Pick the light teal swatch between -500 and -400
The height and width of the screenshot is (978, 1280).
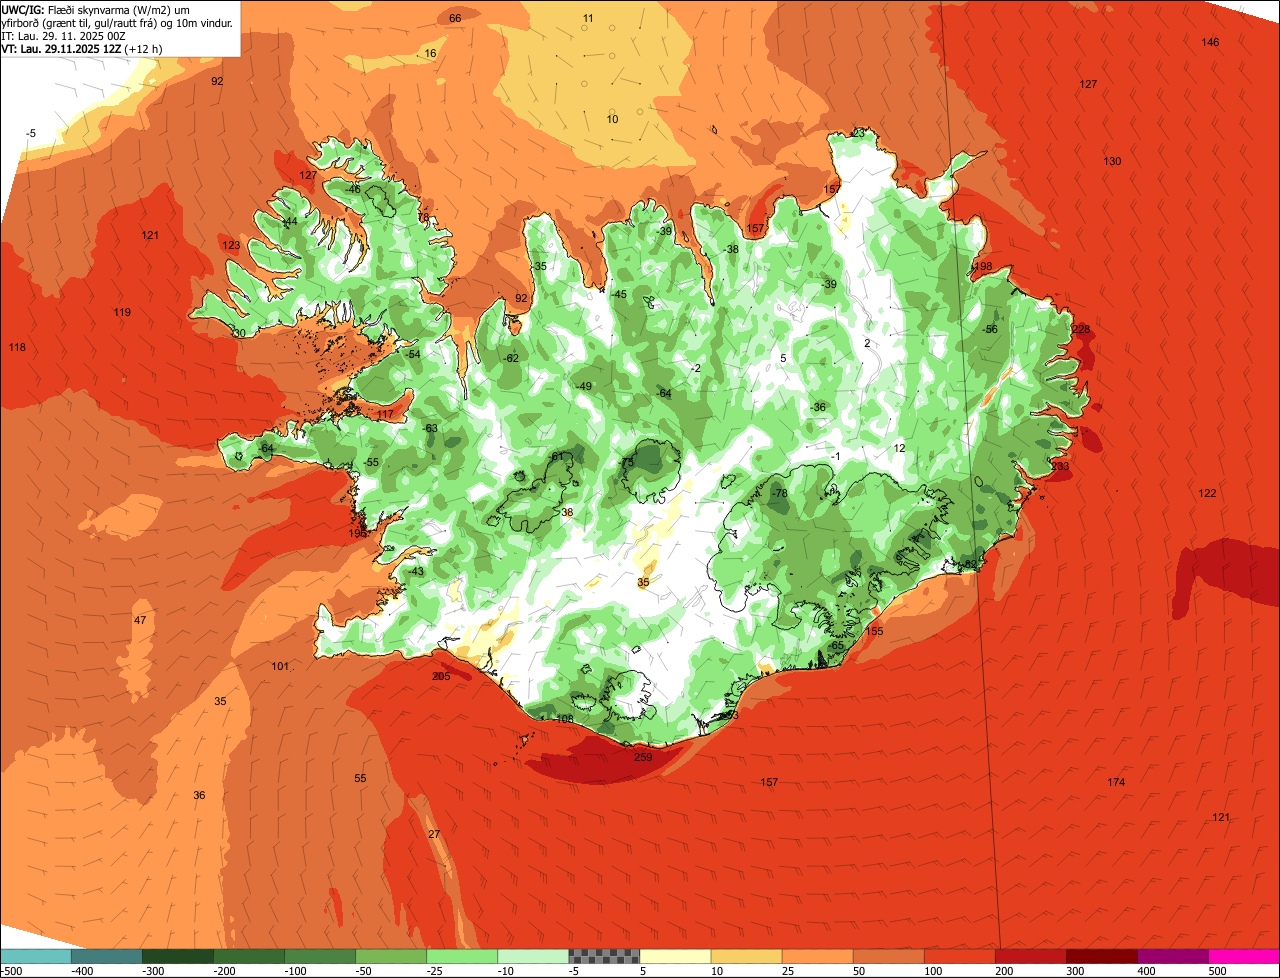click(x=37, y=956)
